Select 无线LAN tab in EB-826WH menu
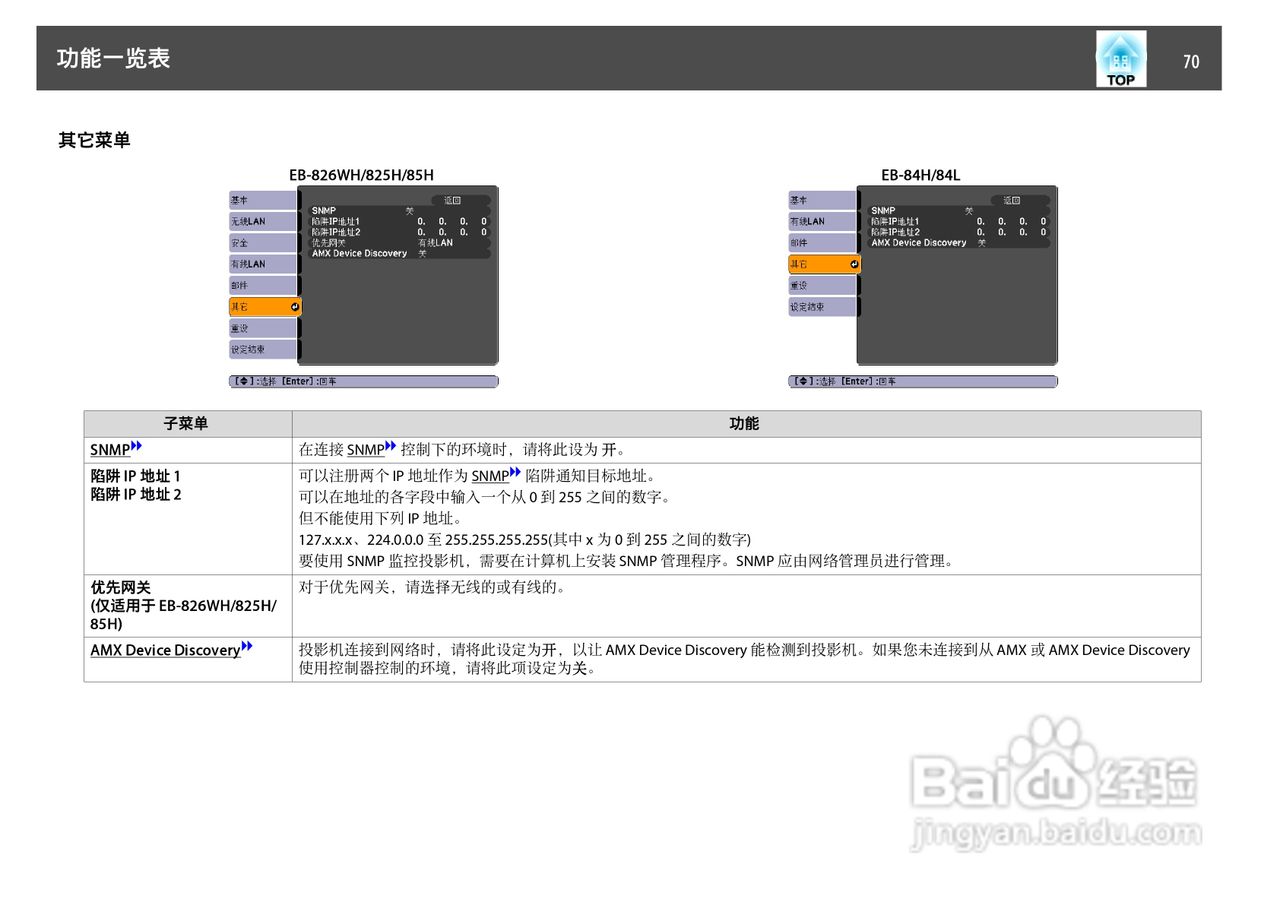The image size is (1280, 905). tap(263, 221)
